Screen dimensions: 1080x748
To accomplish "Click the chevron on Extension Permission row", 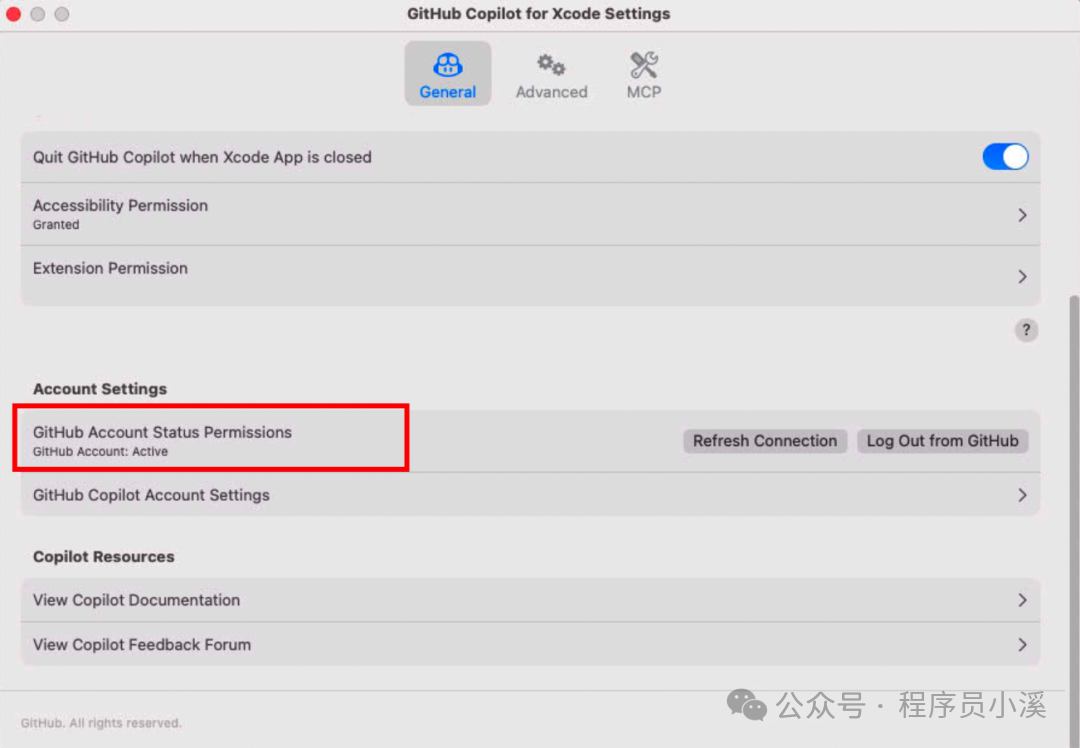I will 1021,276.
